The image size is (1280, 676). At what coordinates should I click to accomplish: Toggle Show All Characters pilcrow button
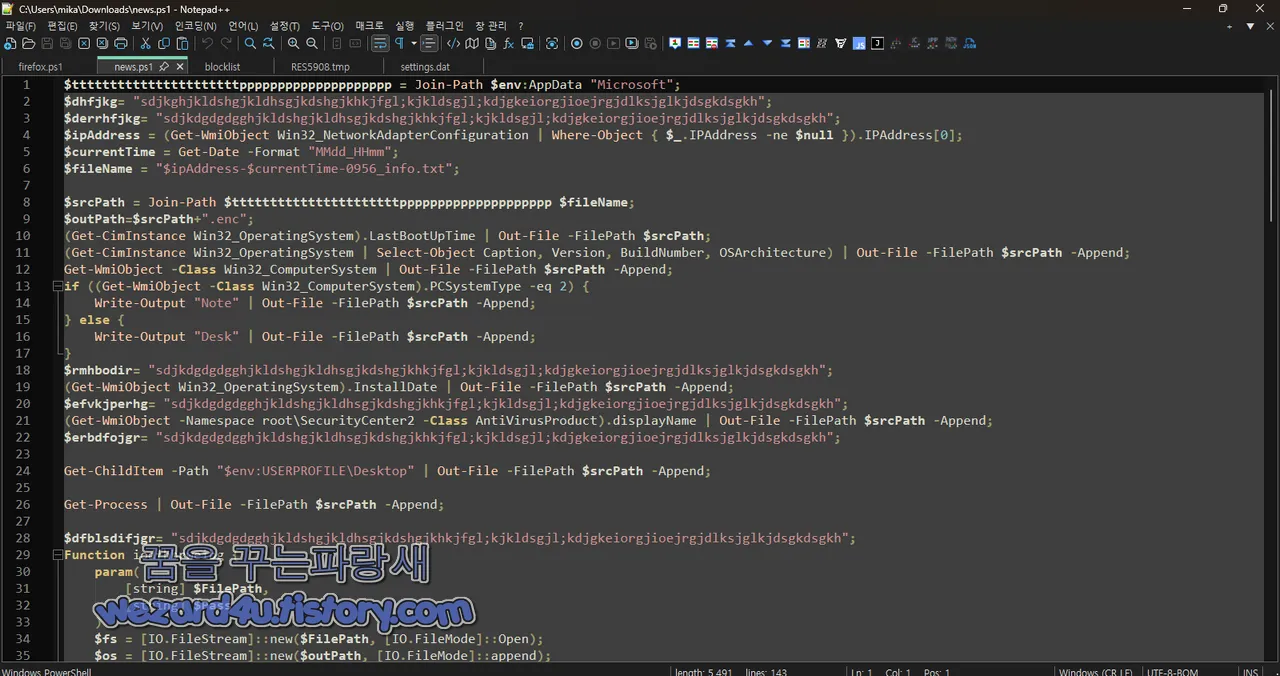[x=399, y=44]
